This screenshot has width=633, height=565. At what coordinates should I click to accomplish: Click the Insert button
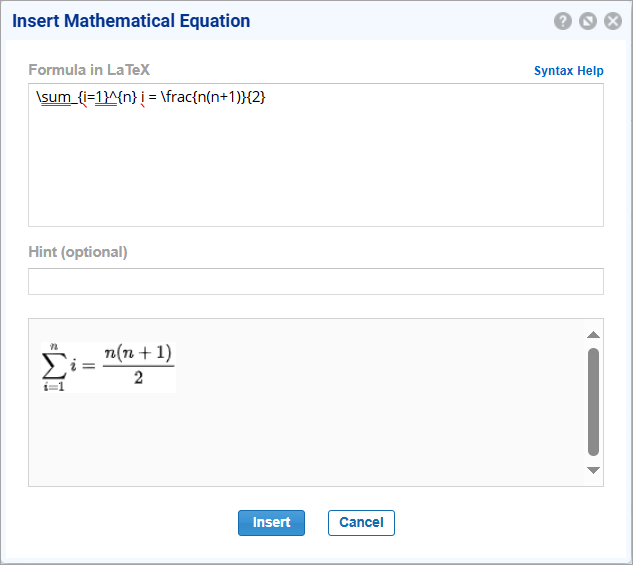coord(271,523)
